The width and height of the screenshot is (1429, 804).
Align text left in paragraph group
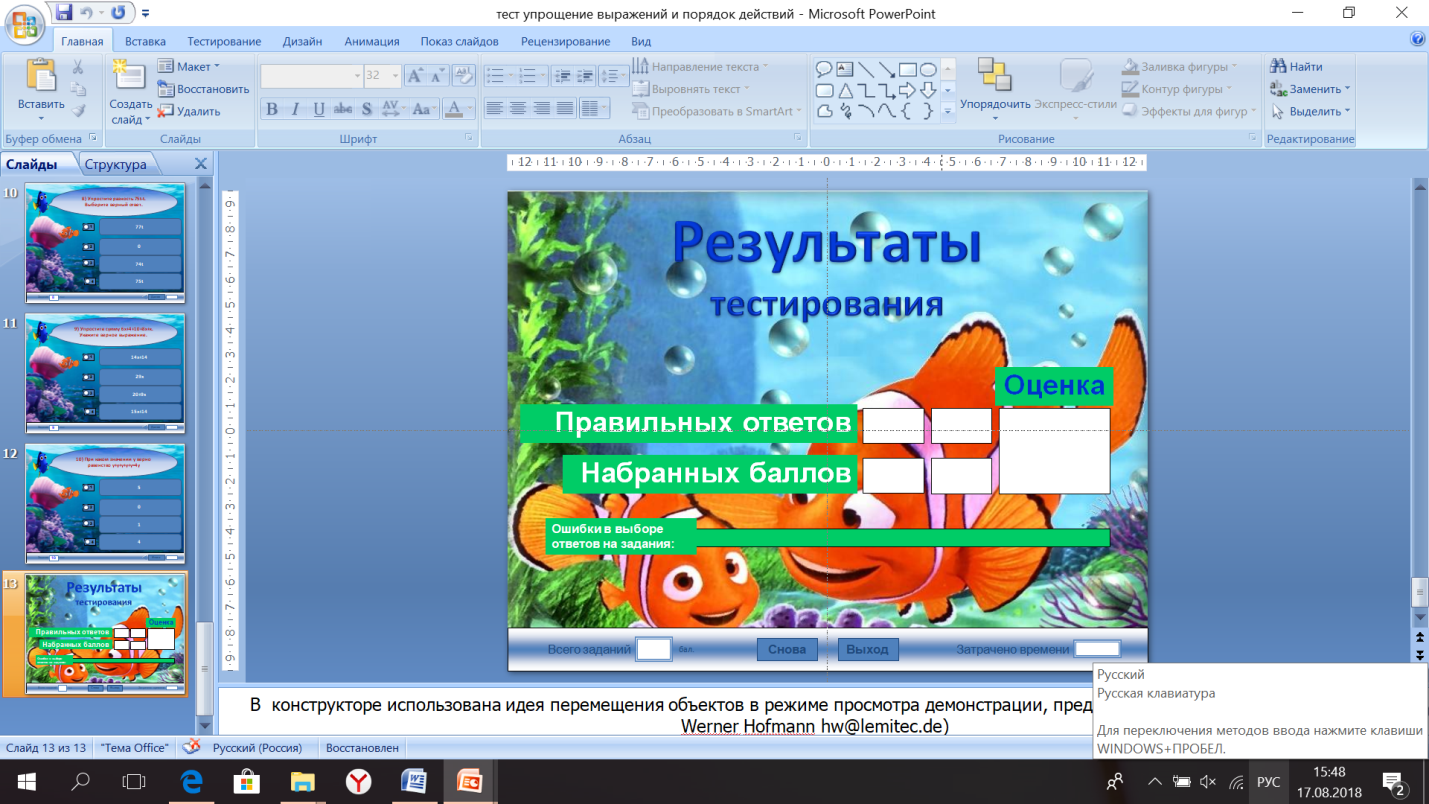[x=495, y=109]
